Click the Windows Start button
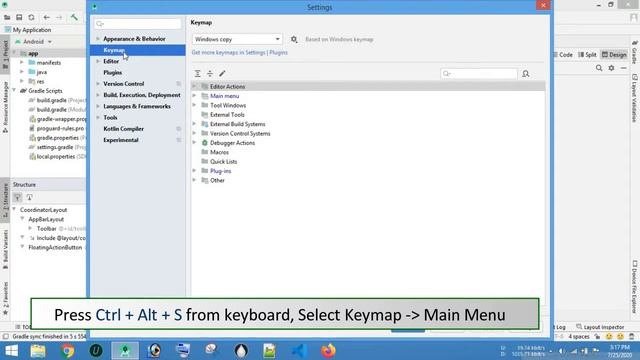The width and height of the screenshot is (640, 360). [x=11, y=351]
